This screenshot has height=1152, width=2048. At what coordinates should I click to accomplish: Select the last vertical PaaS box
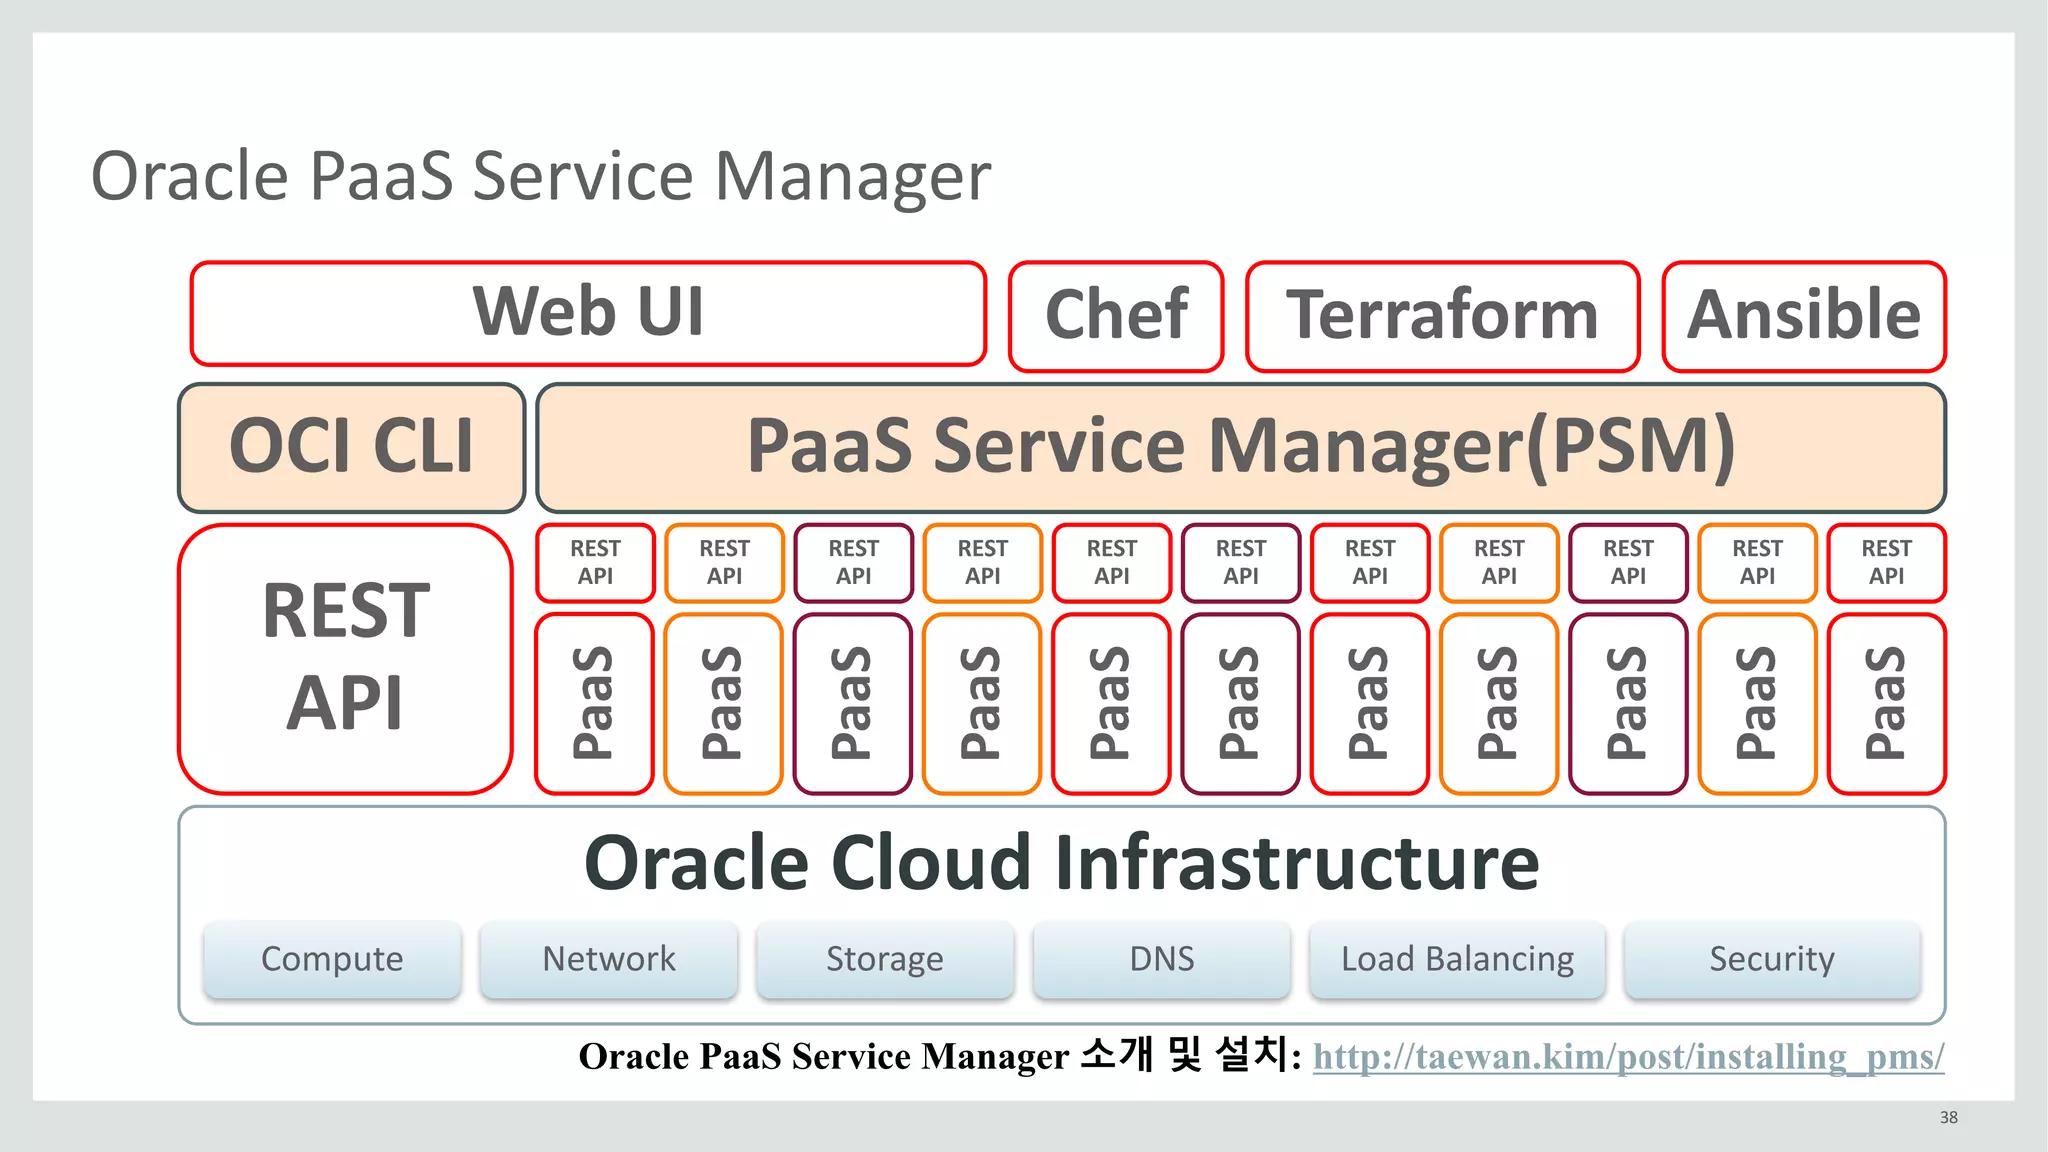pos(1885,703)
